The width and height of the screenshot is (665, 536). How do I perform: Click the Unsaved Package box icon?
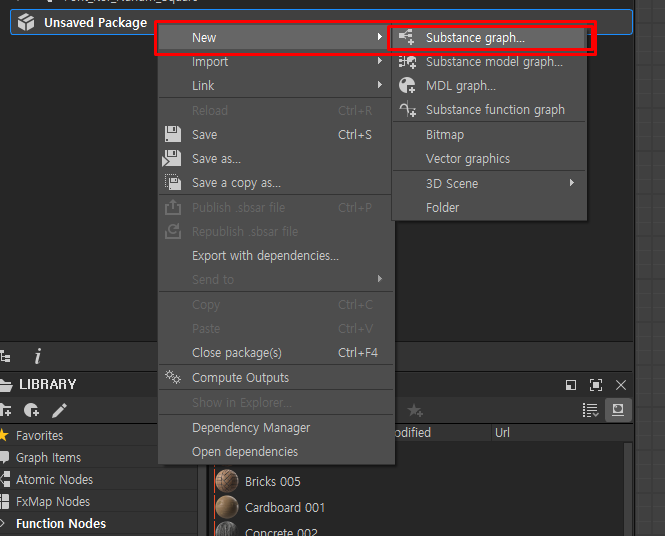click(x=26, y=22)
